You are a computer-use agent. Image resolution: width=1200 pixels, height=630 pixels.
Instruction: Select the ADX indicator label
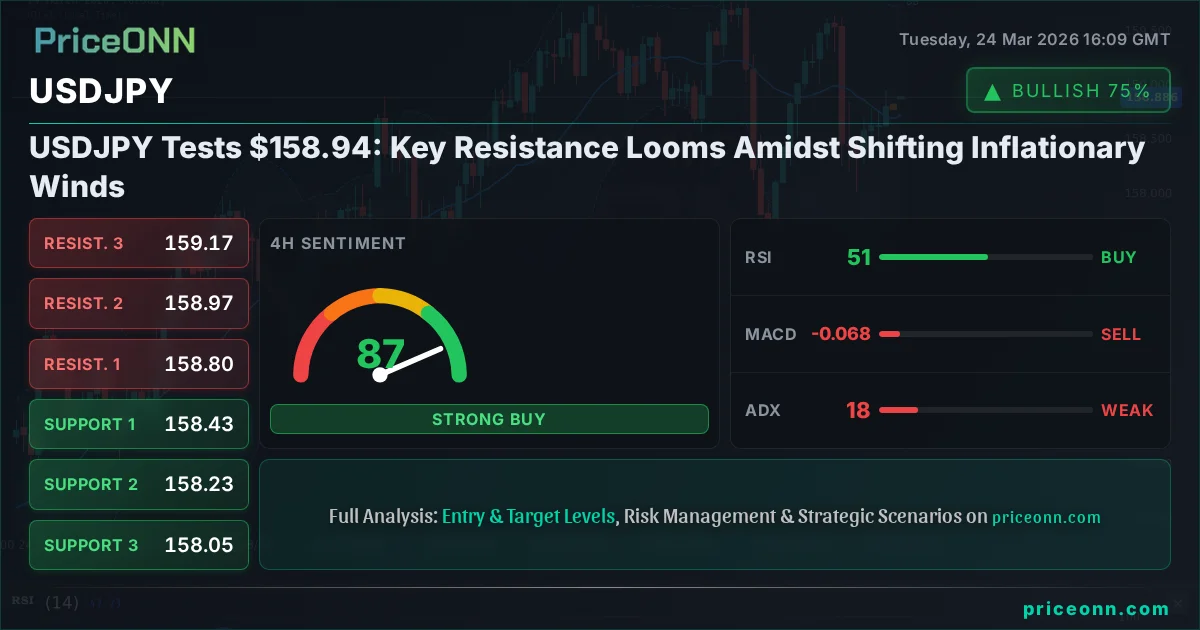coord(762,410)
